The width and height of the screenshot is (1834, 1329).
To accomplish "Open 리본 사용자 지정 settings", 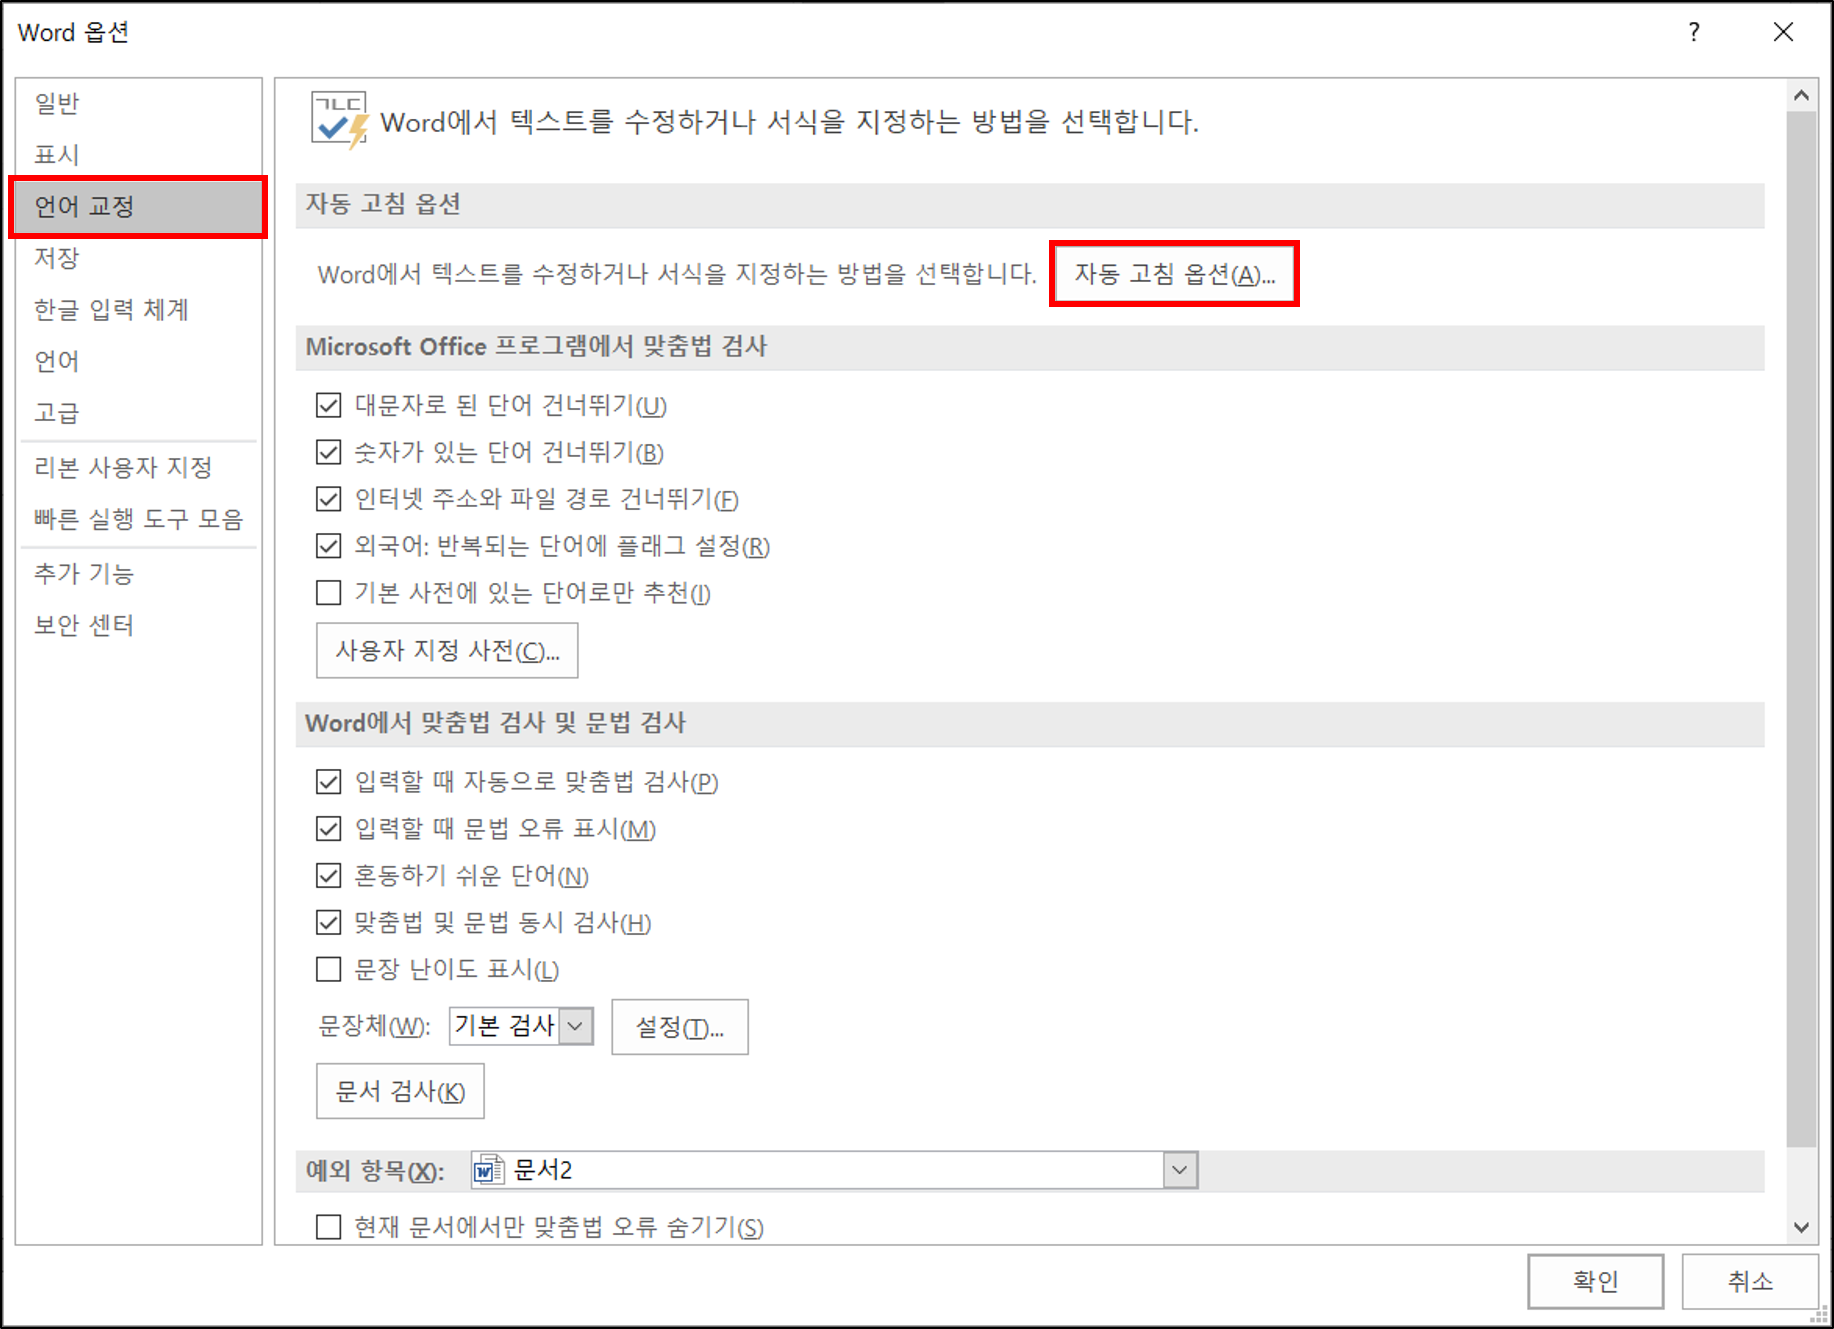I will pyautogui.click(x=139, y=467).
